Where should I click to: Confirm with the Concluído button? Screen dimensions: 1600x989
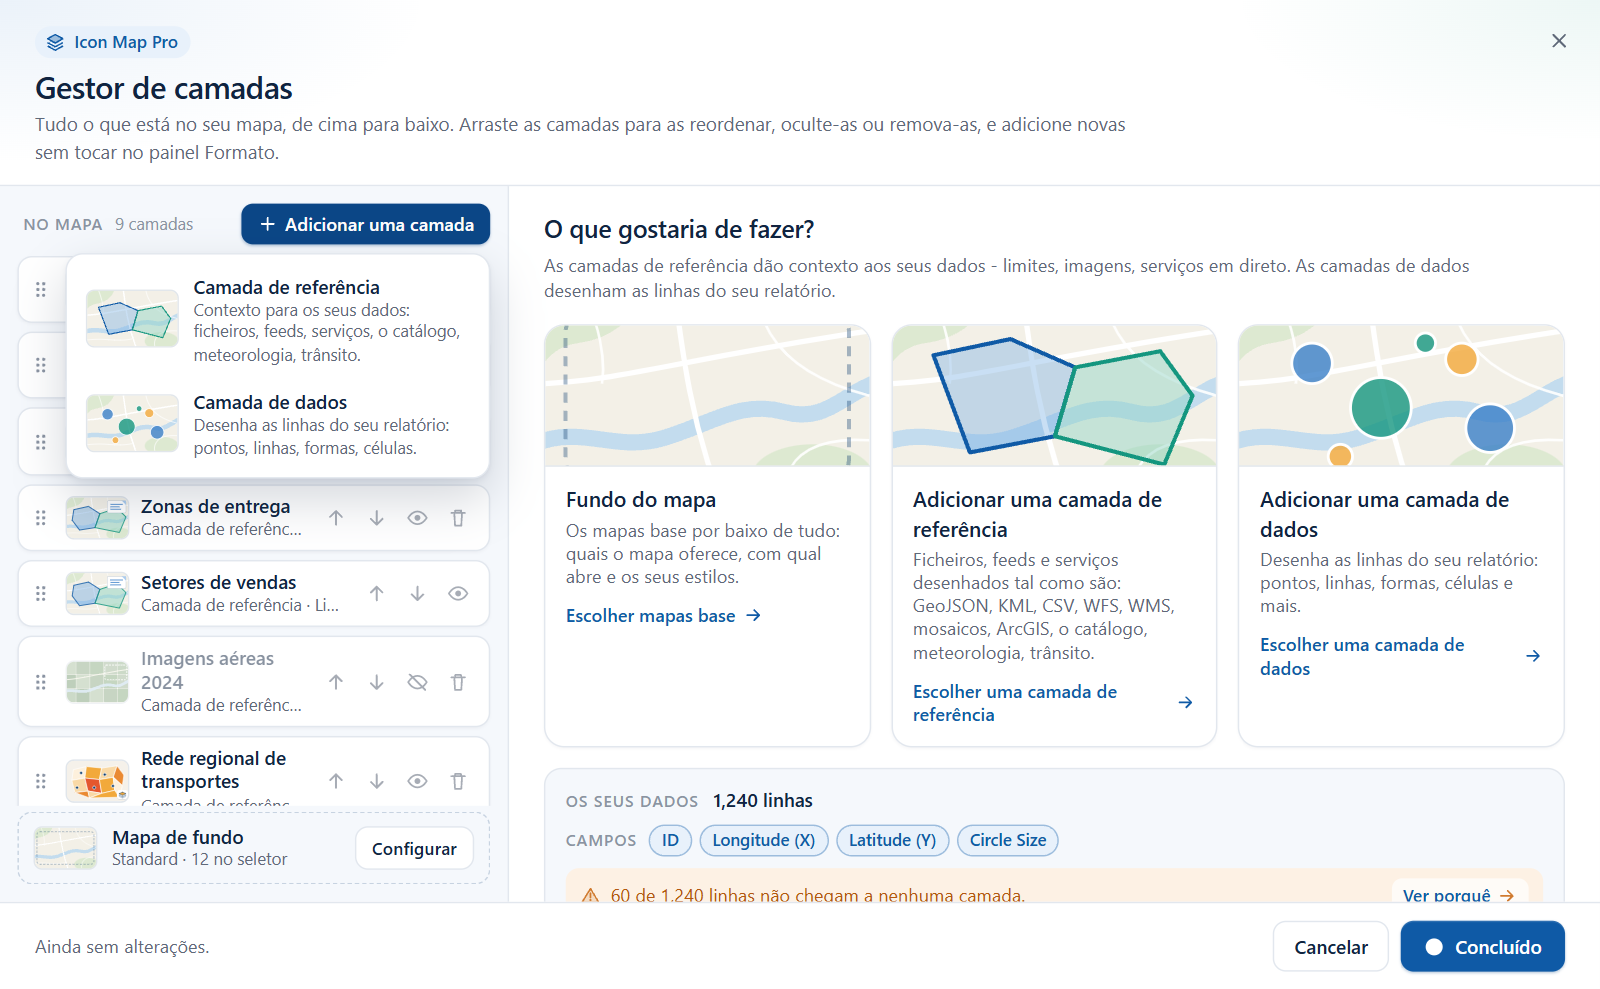[x=1482, y=946]
